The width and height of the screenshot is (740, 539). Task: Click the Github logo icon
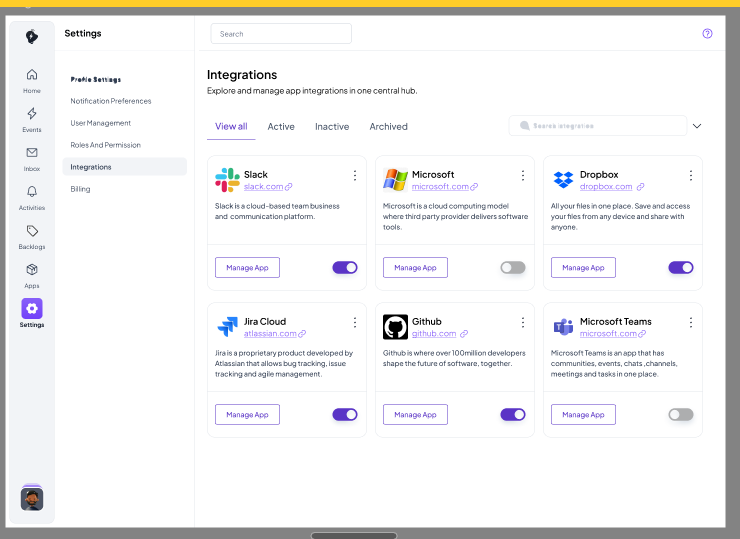[x=395, y=327]
